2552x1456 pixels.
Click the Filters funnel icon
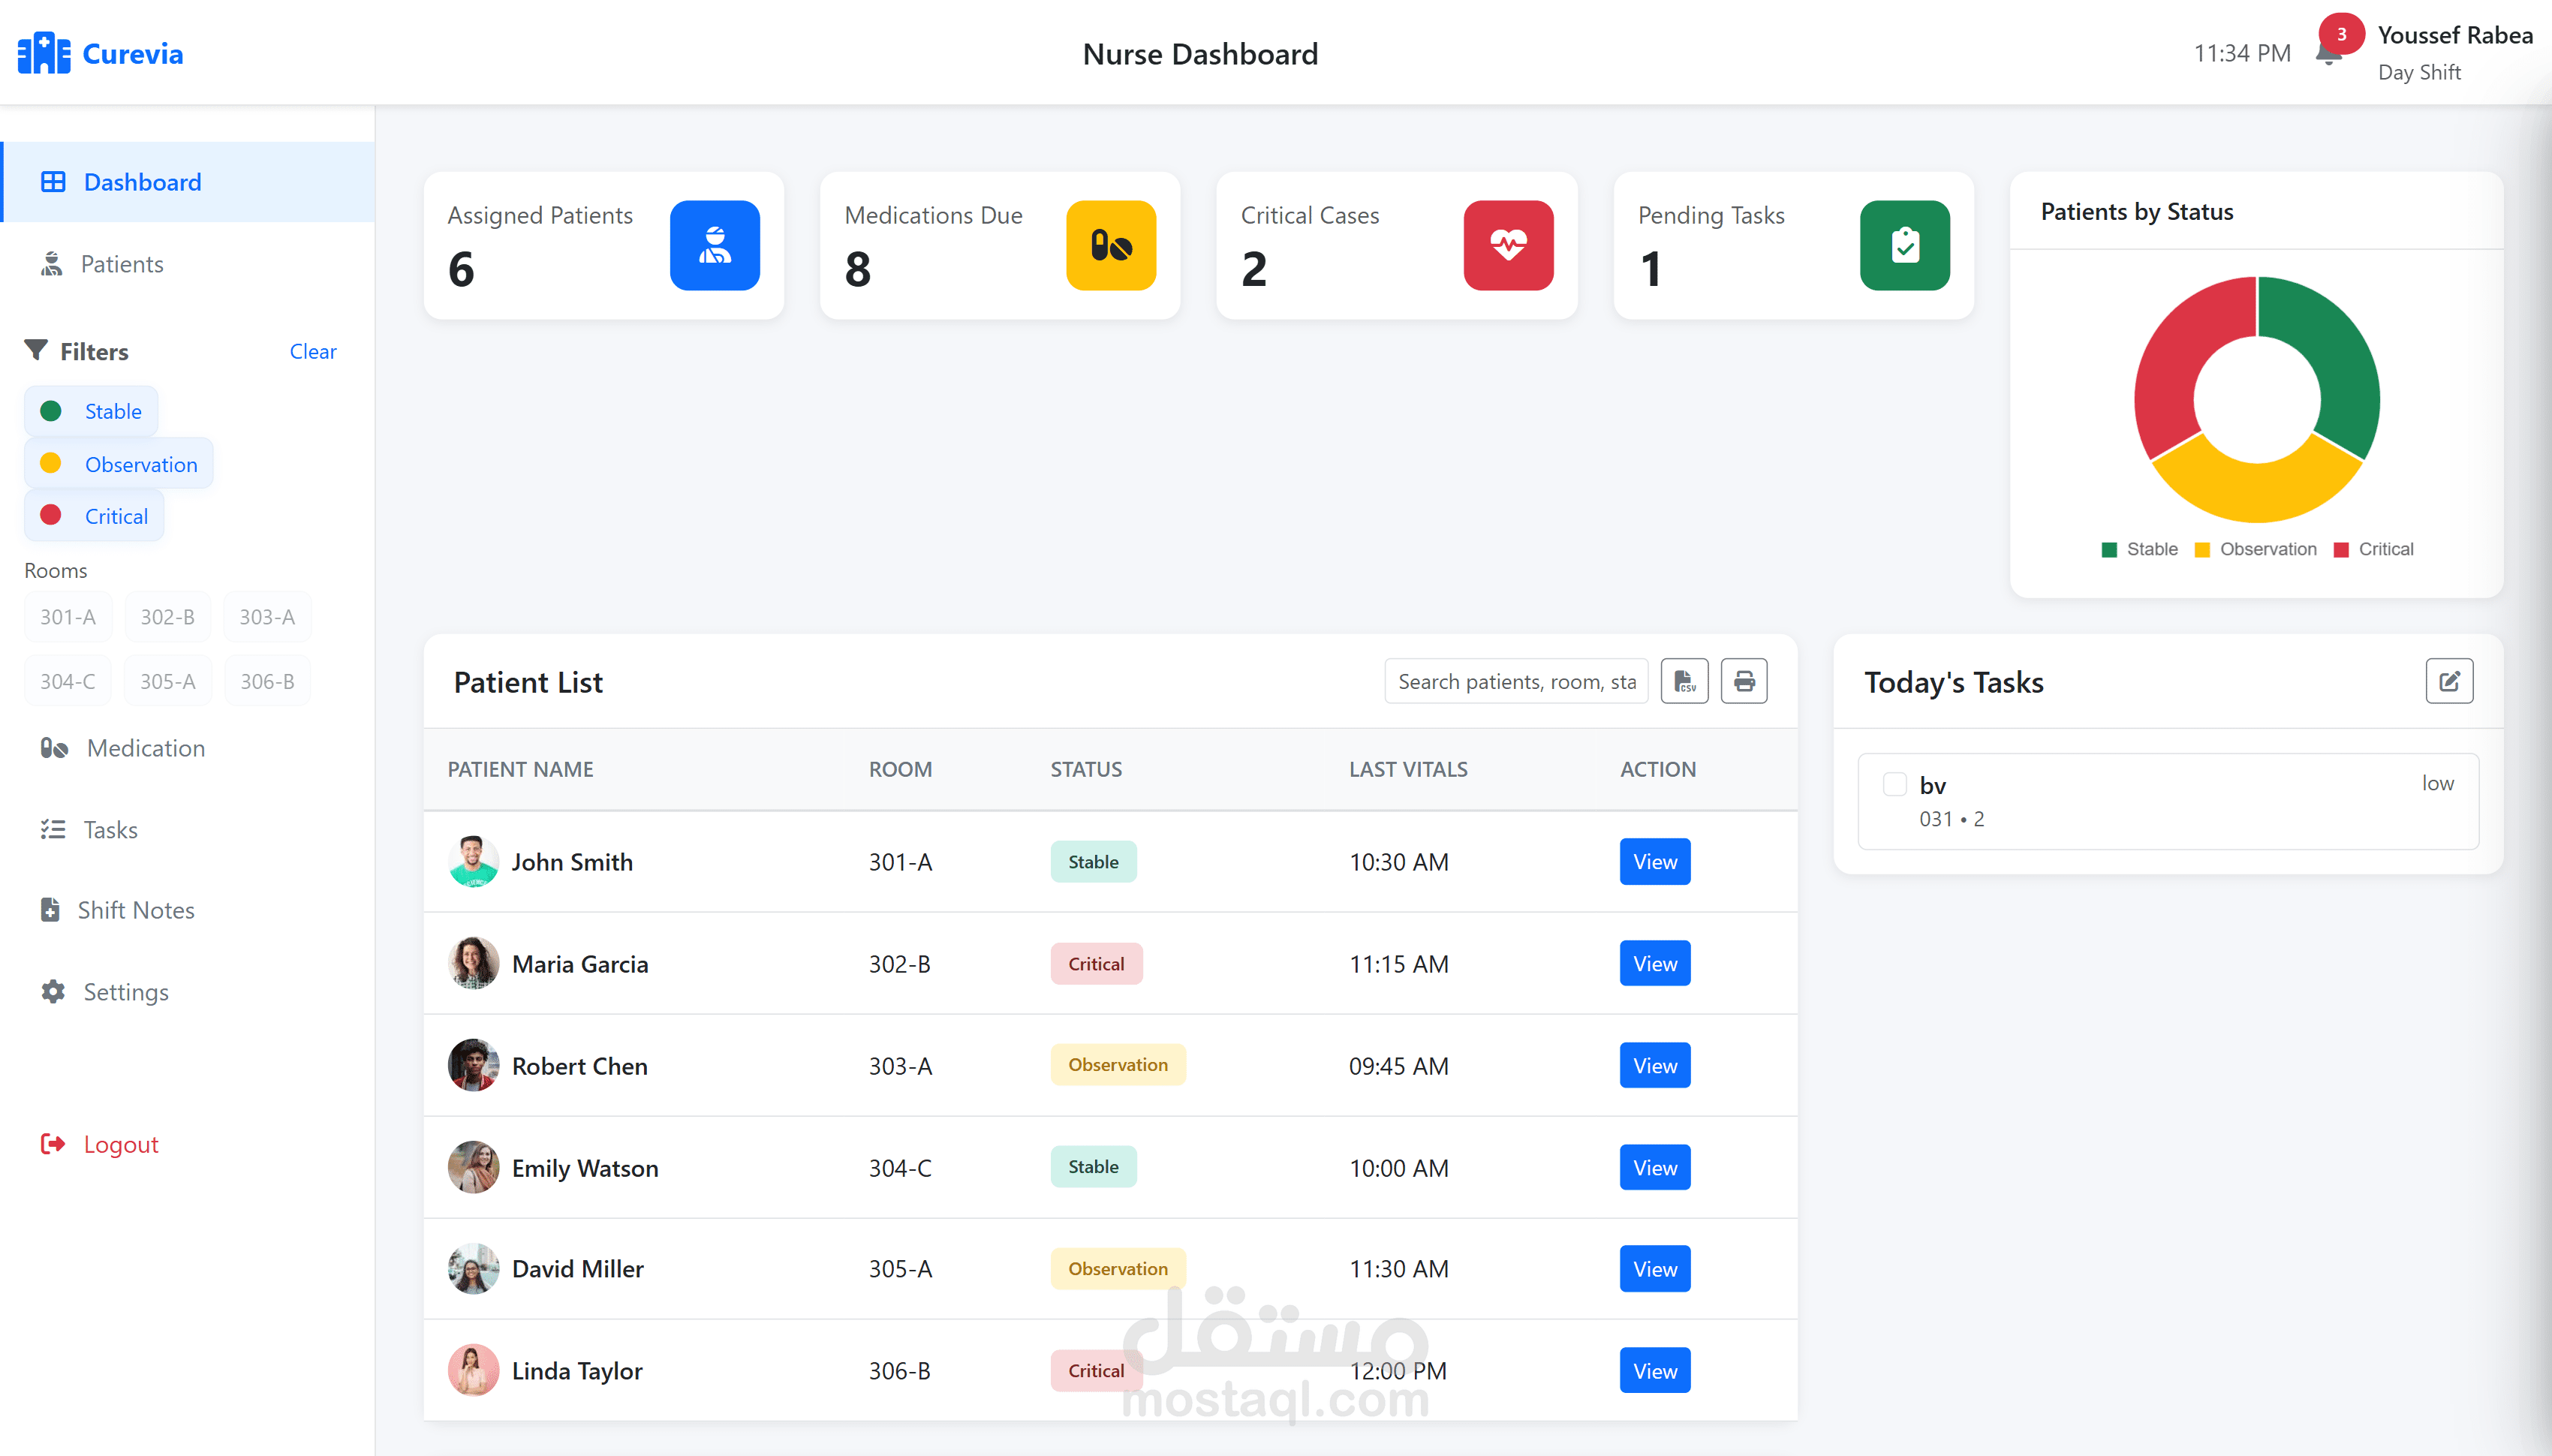tap(36, 350)
